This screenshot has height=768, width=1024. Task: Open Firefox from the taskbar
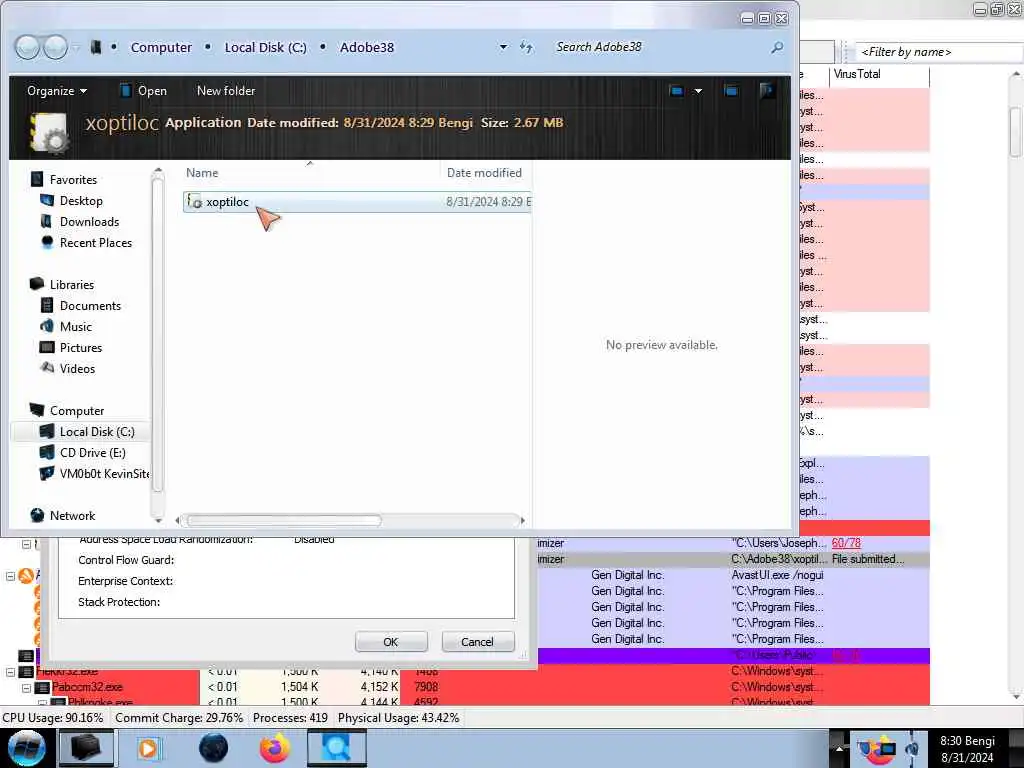coord(275,748)
